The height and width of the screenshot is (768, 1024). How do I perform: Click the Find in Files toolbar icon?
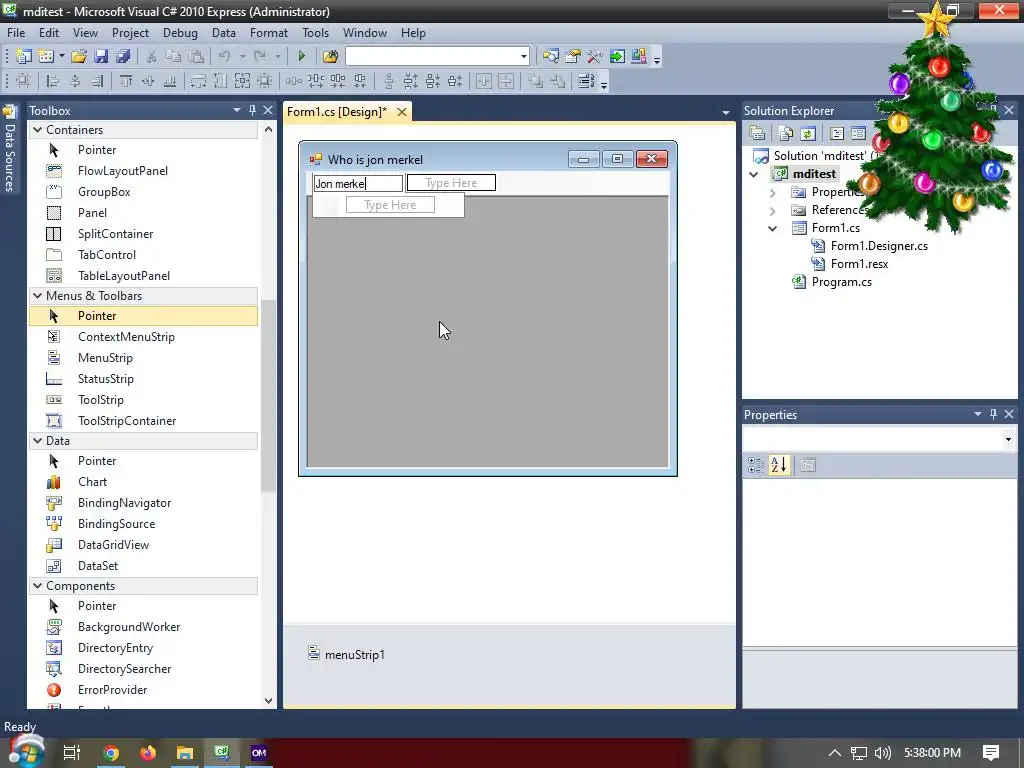pyautogui.click(x=330, y=56)
